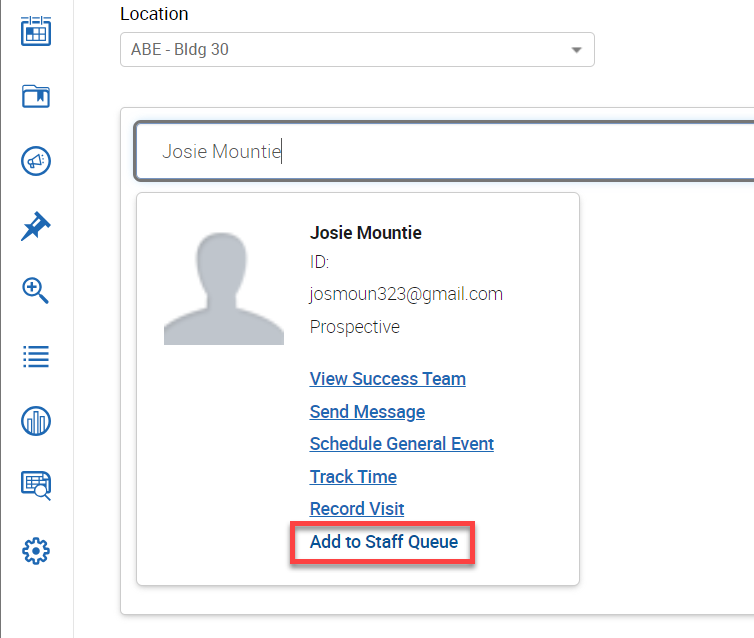Click Add to Staff Queue
This screenshot has height=638, width=754.
383,542
